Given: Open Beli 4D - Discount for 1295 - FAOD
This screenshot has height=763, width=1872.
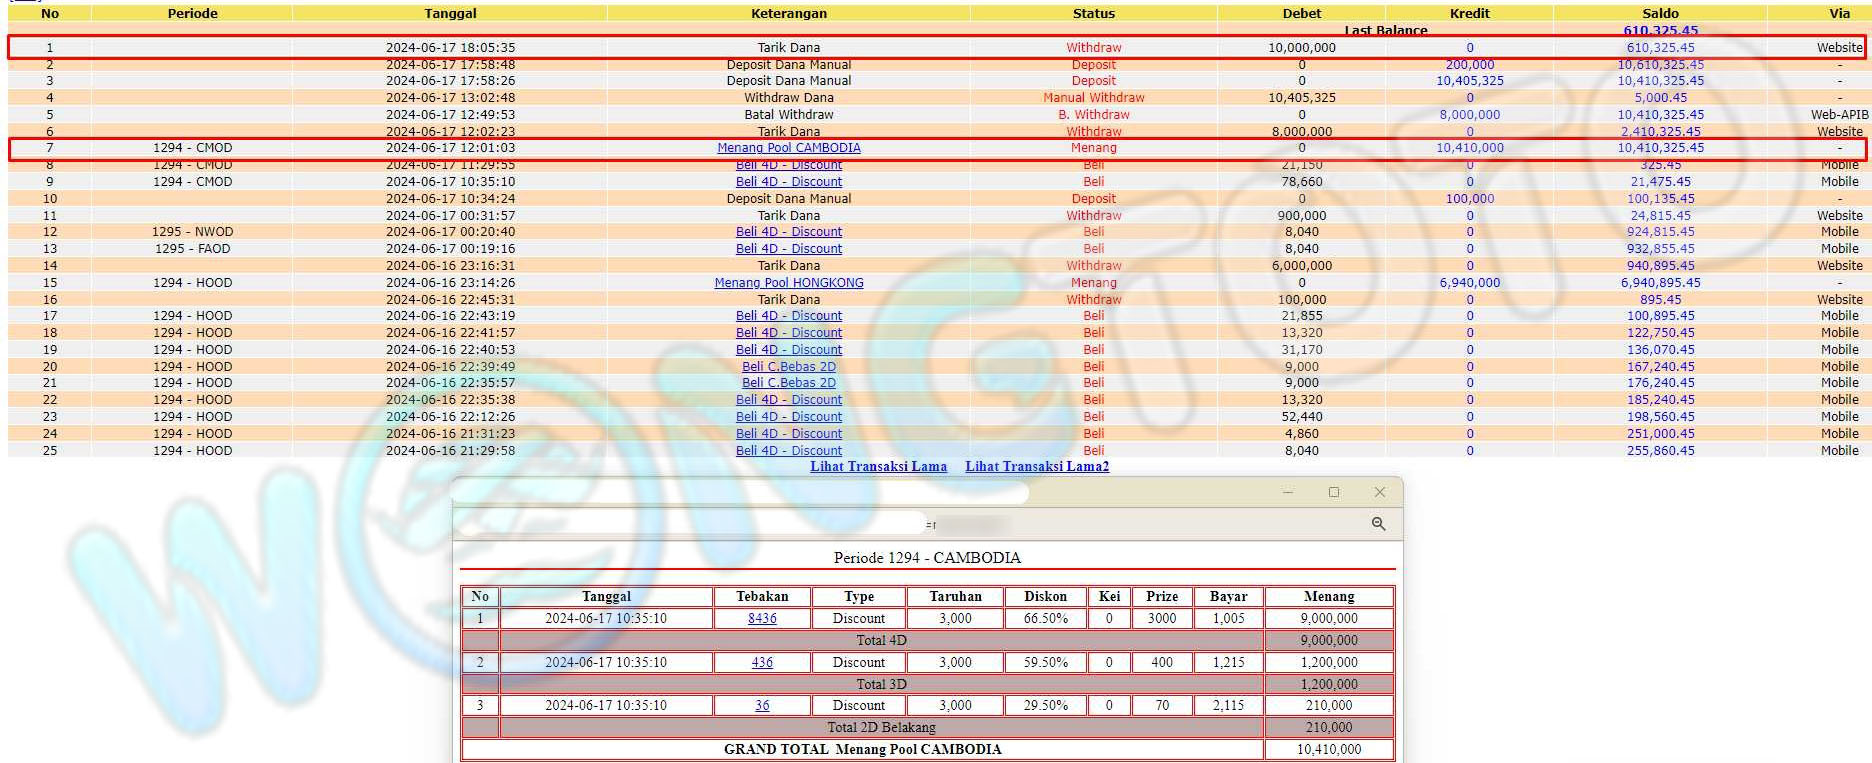Looking at the screenshot, I should [788, 249].
